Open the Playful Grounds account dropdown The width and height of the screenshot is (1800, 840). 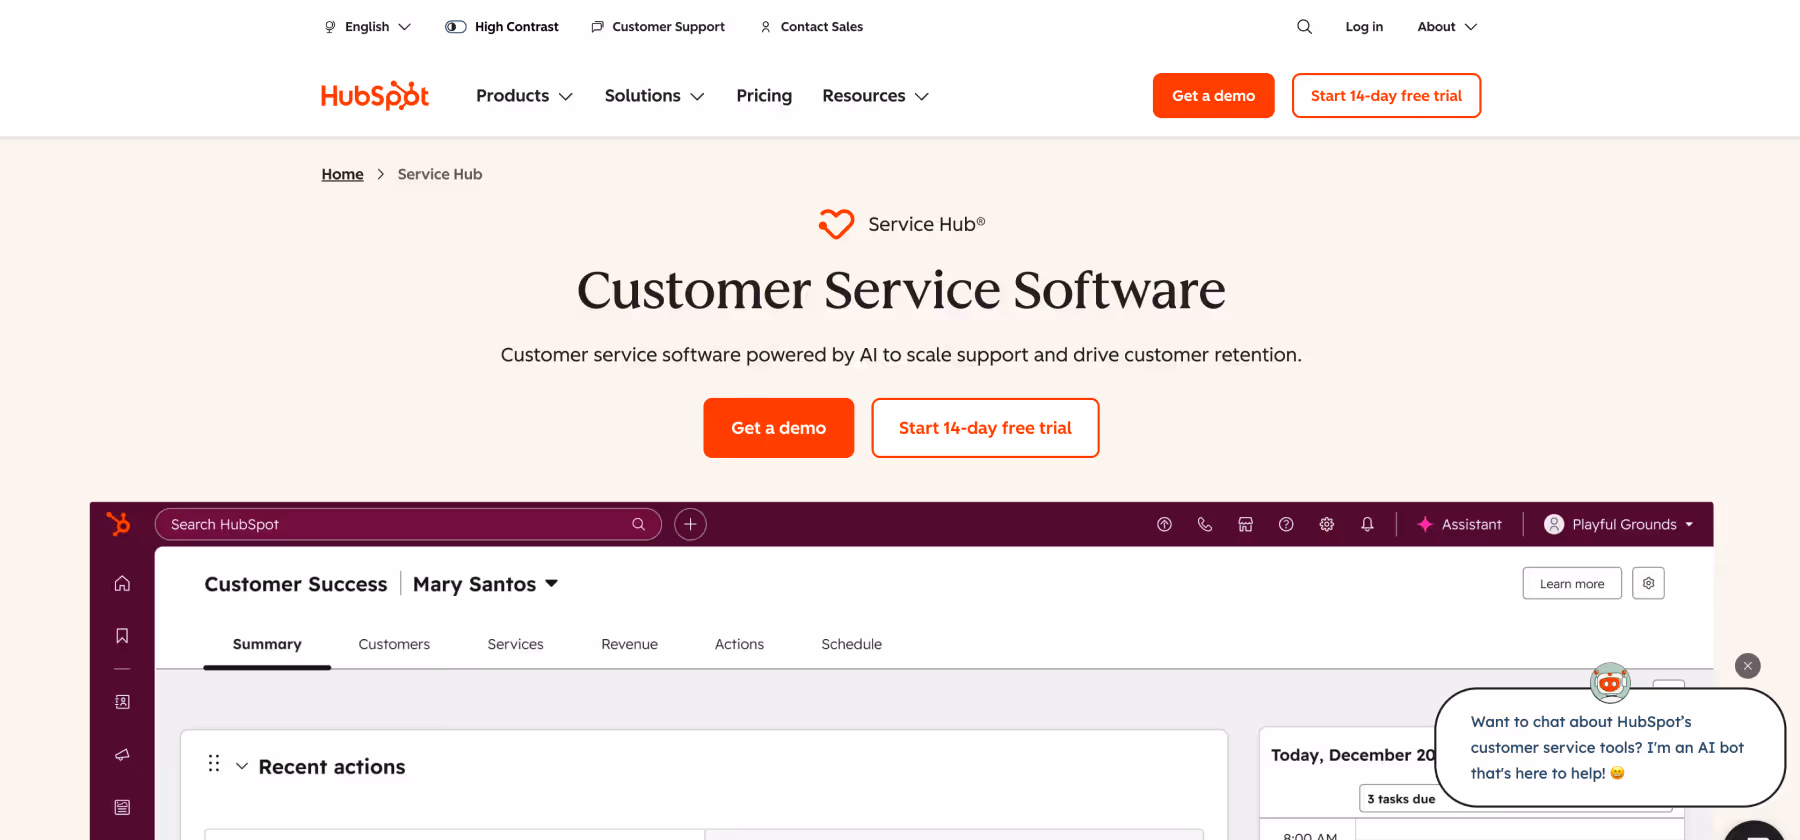pos(1619,524)
